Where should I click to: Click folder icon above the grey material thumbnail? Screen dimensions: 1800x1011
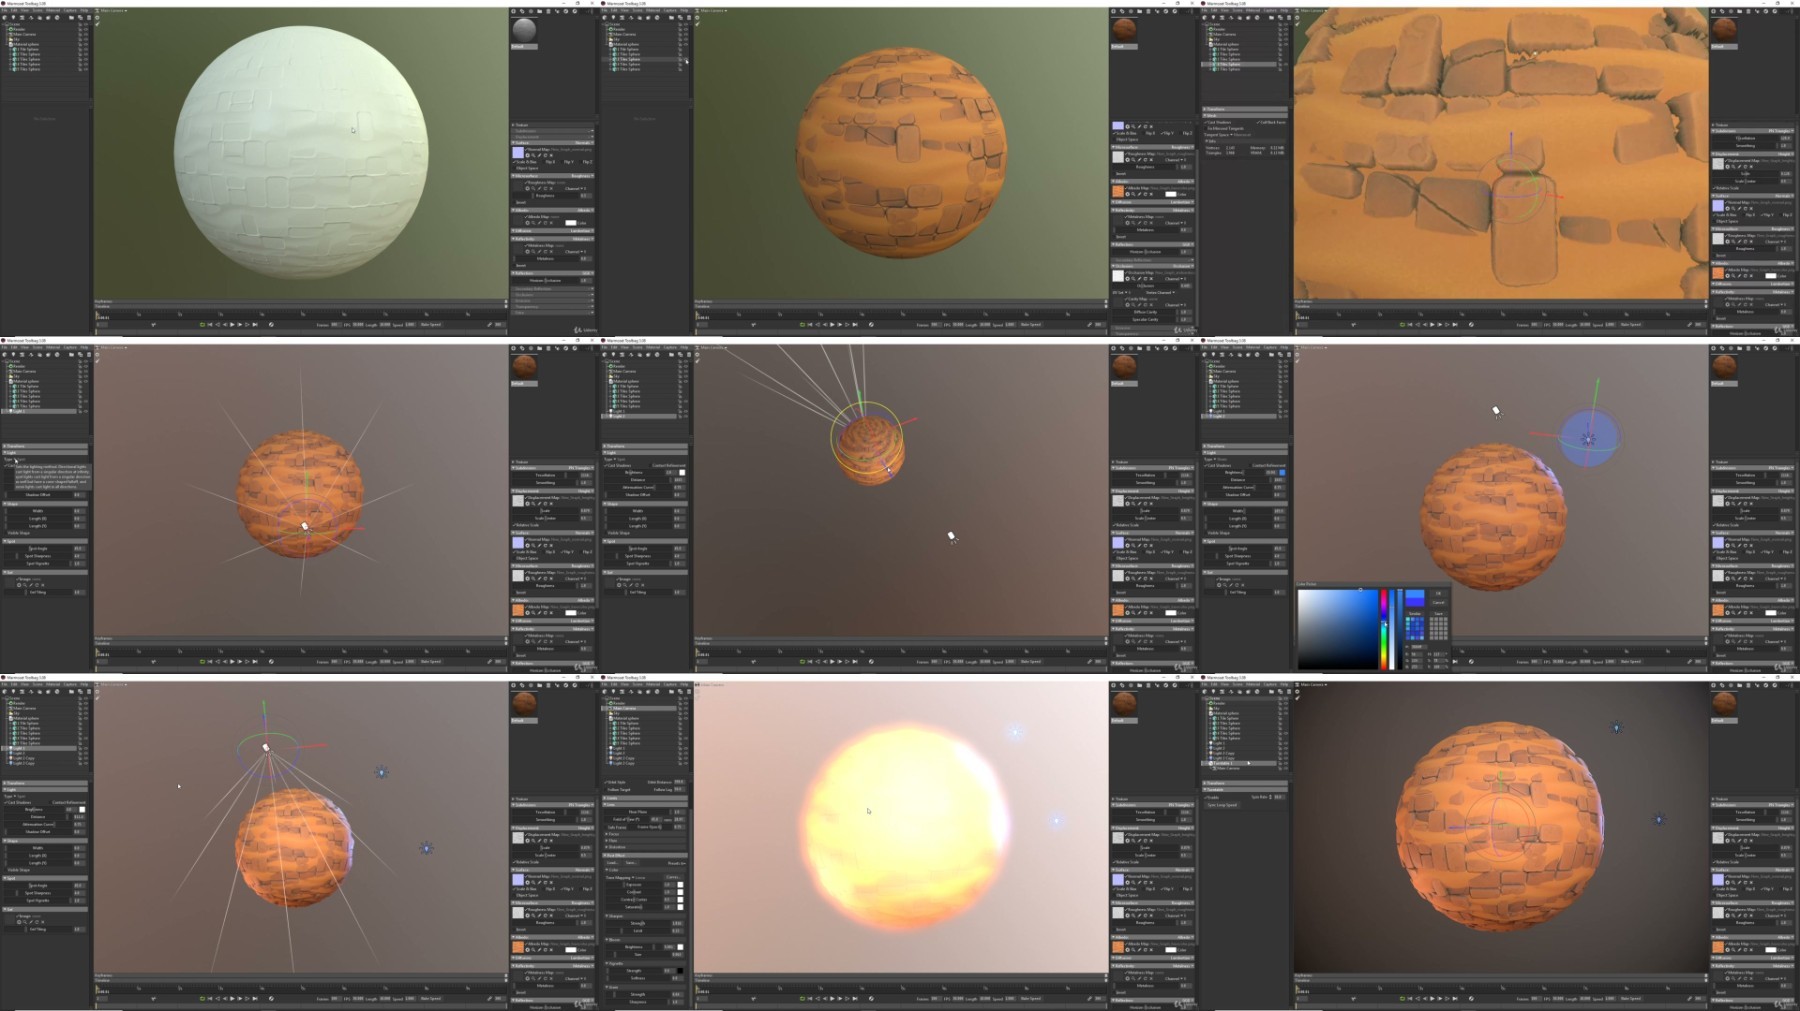click(x=540, y=11)
